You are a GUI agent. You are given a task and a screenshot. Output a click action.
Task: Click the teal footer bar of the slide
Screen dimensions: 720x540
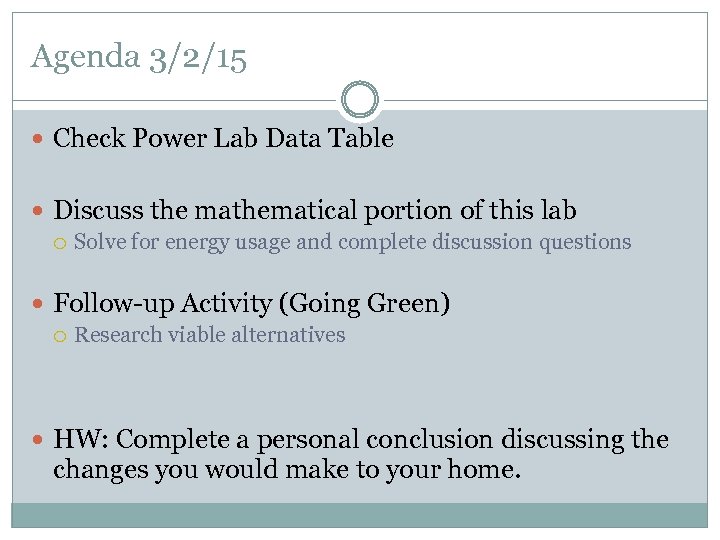[x=360, y=515]
